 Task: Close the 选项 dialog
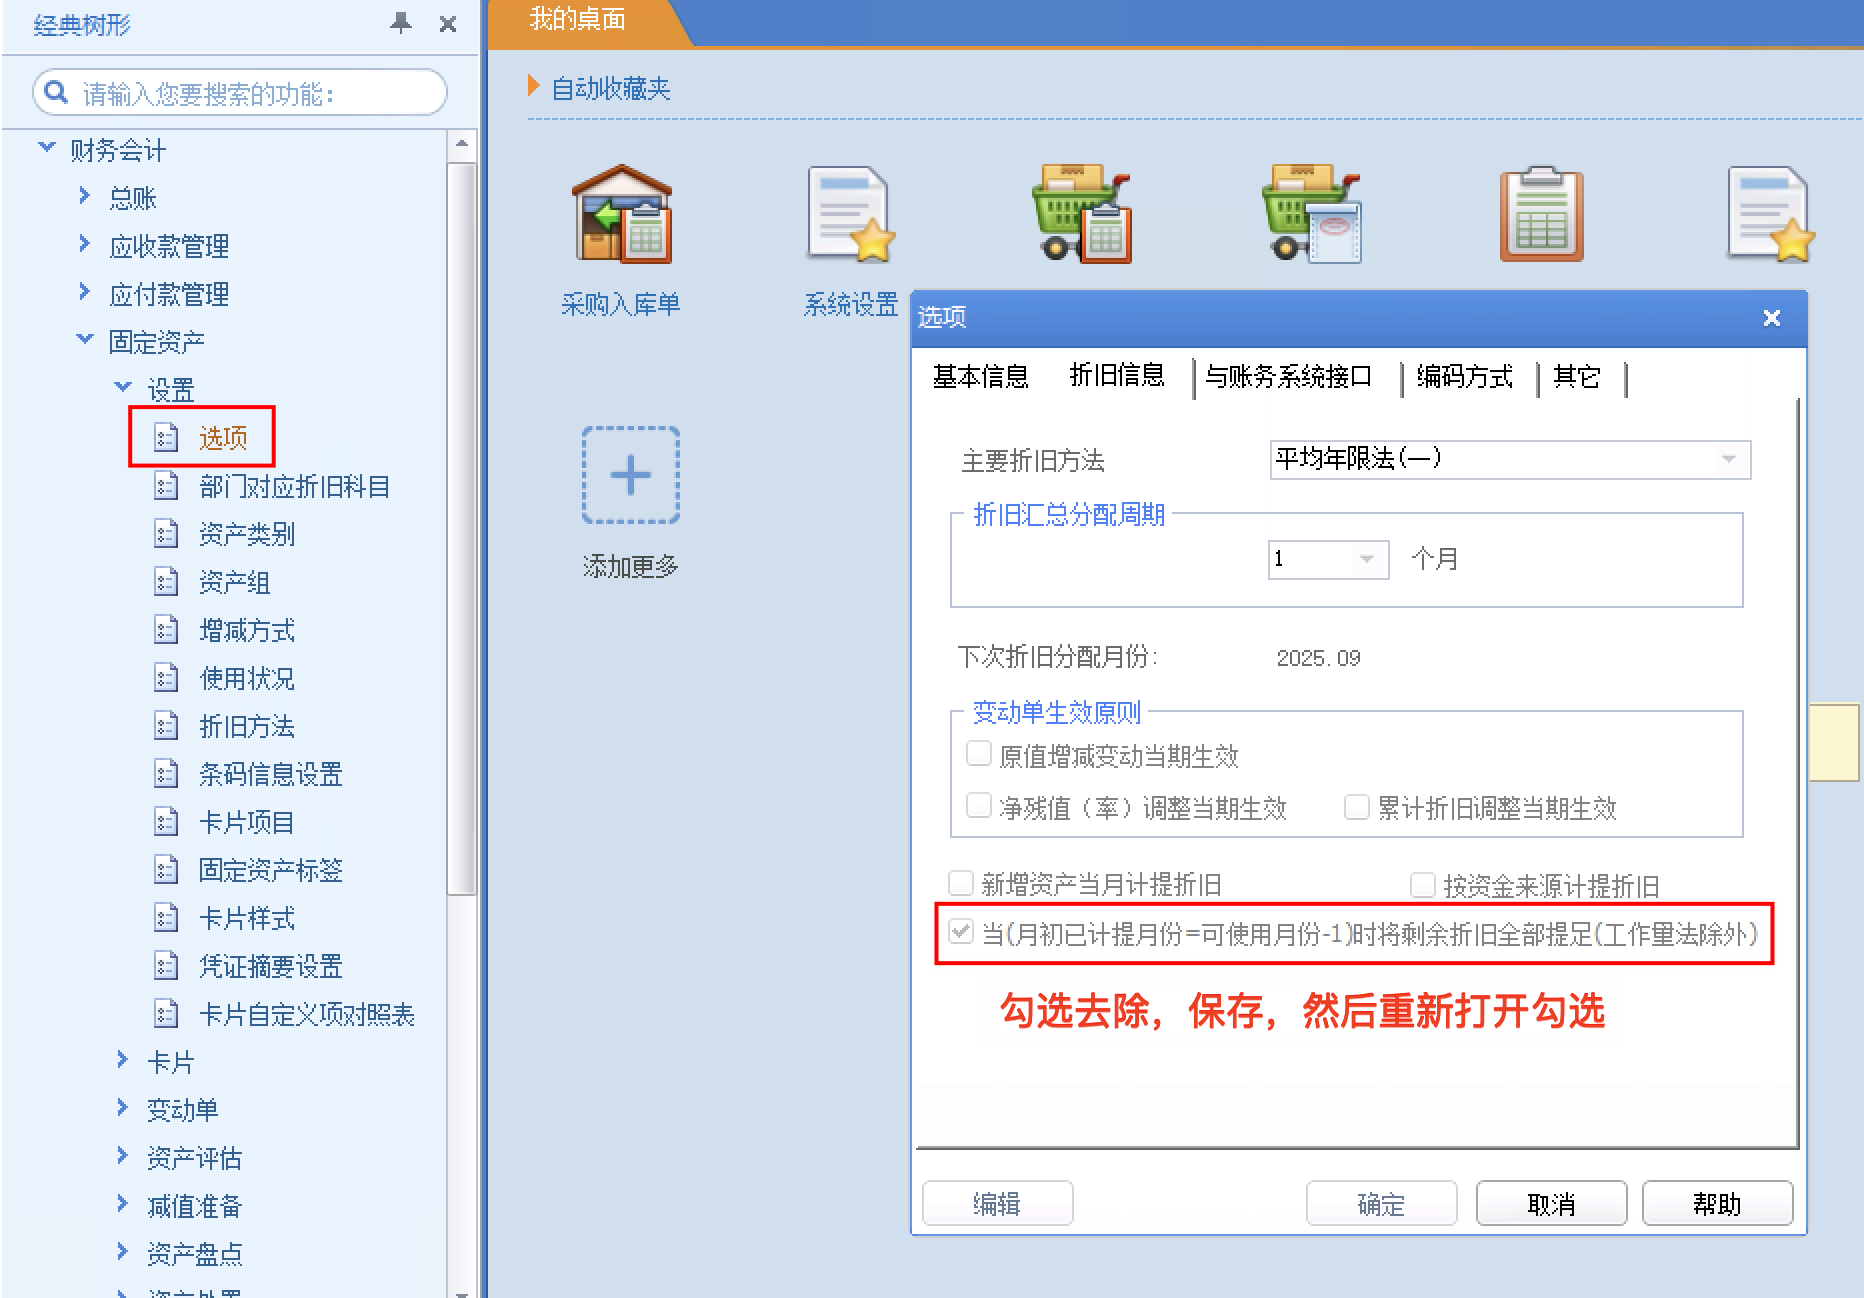pos(1772,318)
